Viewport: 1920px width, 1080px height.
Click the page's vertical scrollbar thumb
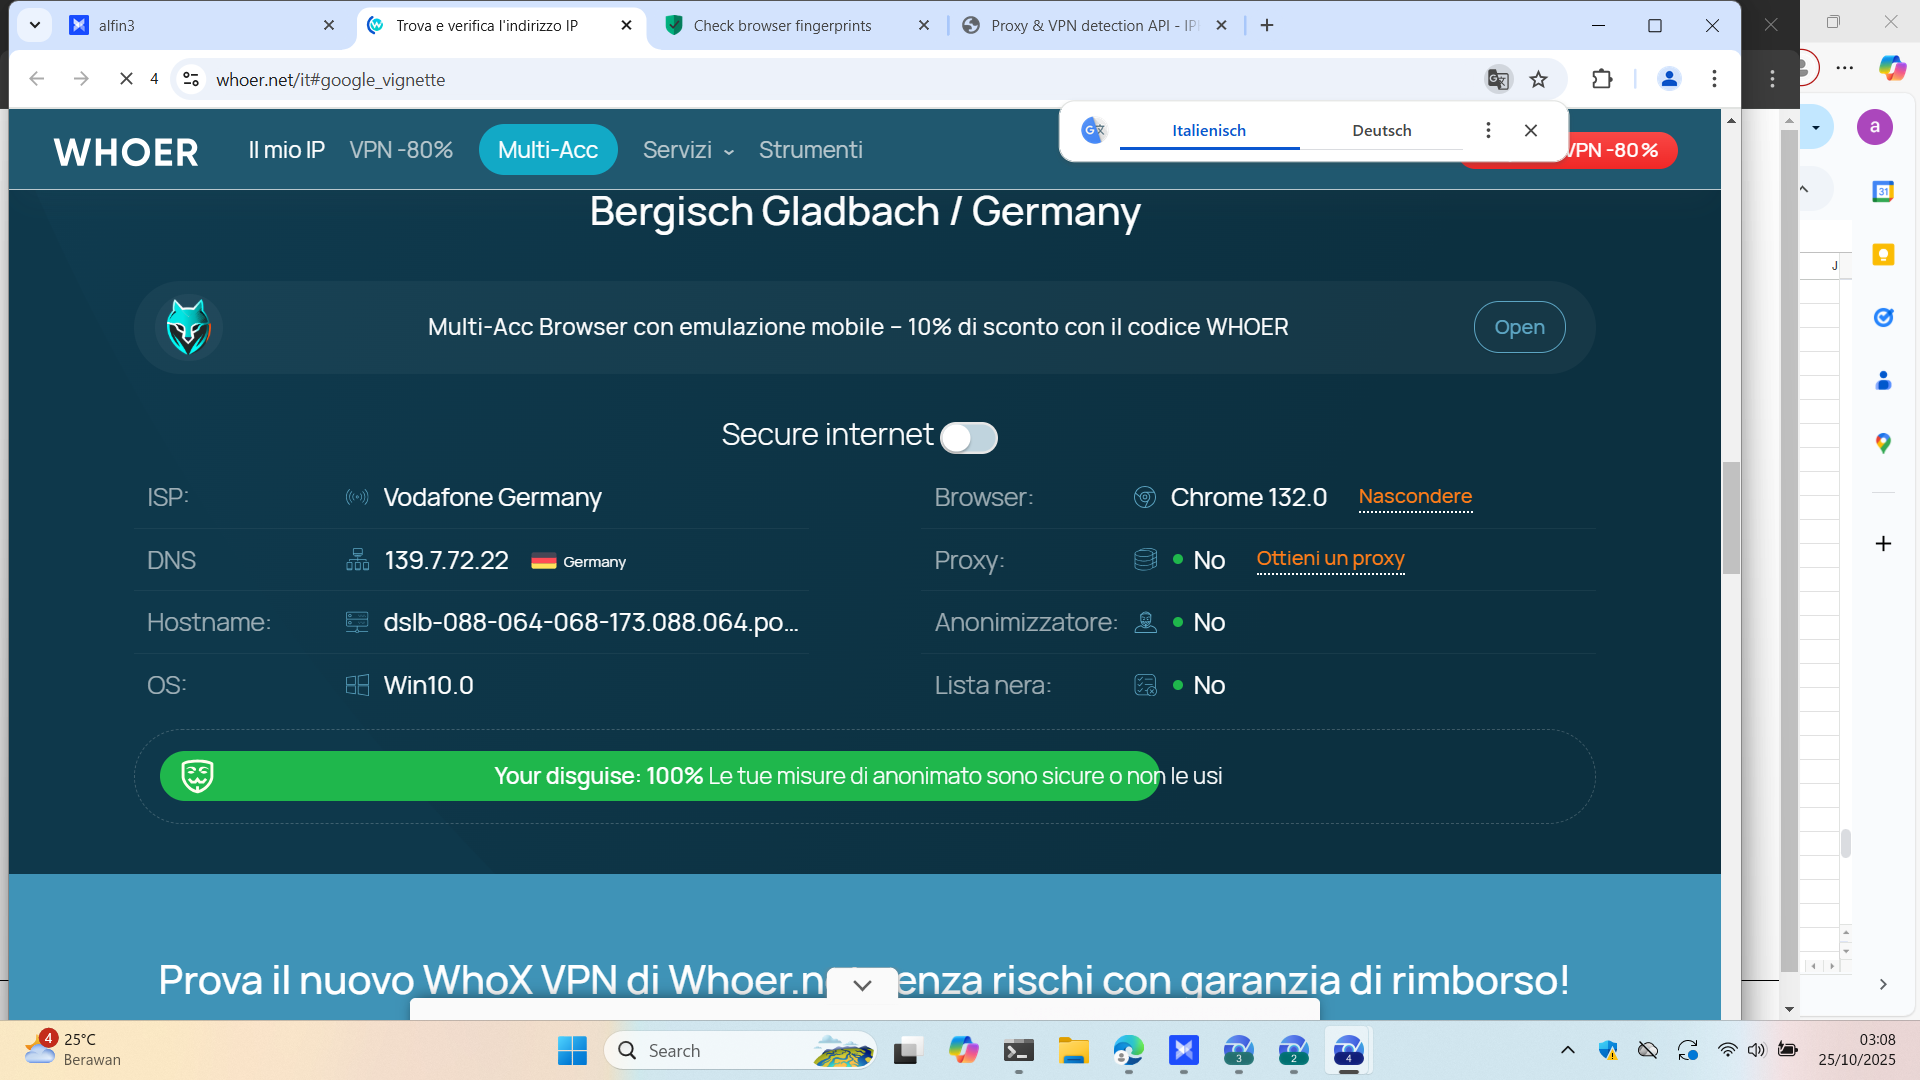pos(1731,517)
